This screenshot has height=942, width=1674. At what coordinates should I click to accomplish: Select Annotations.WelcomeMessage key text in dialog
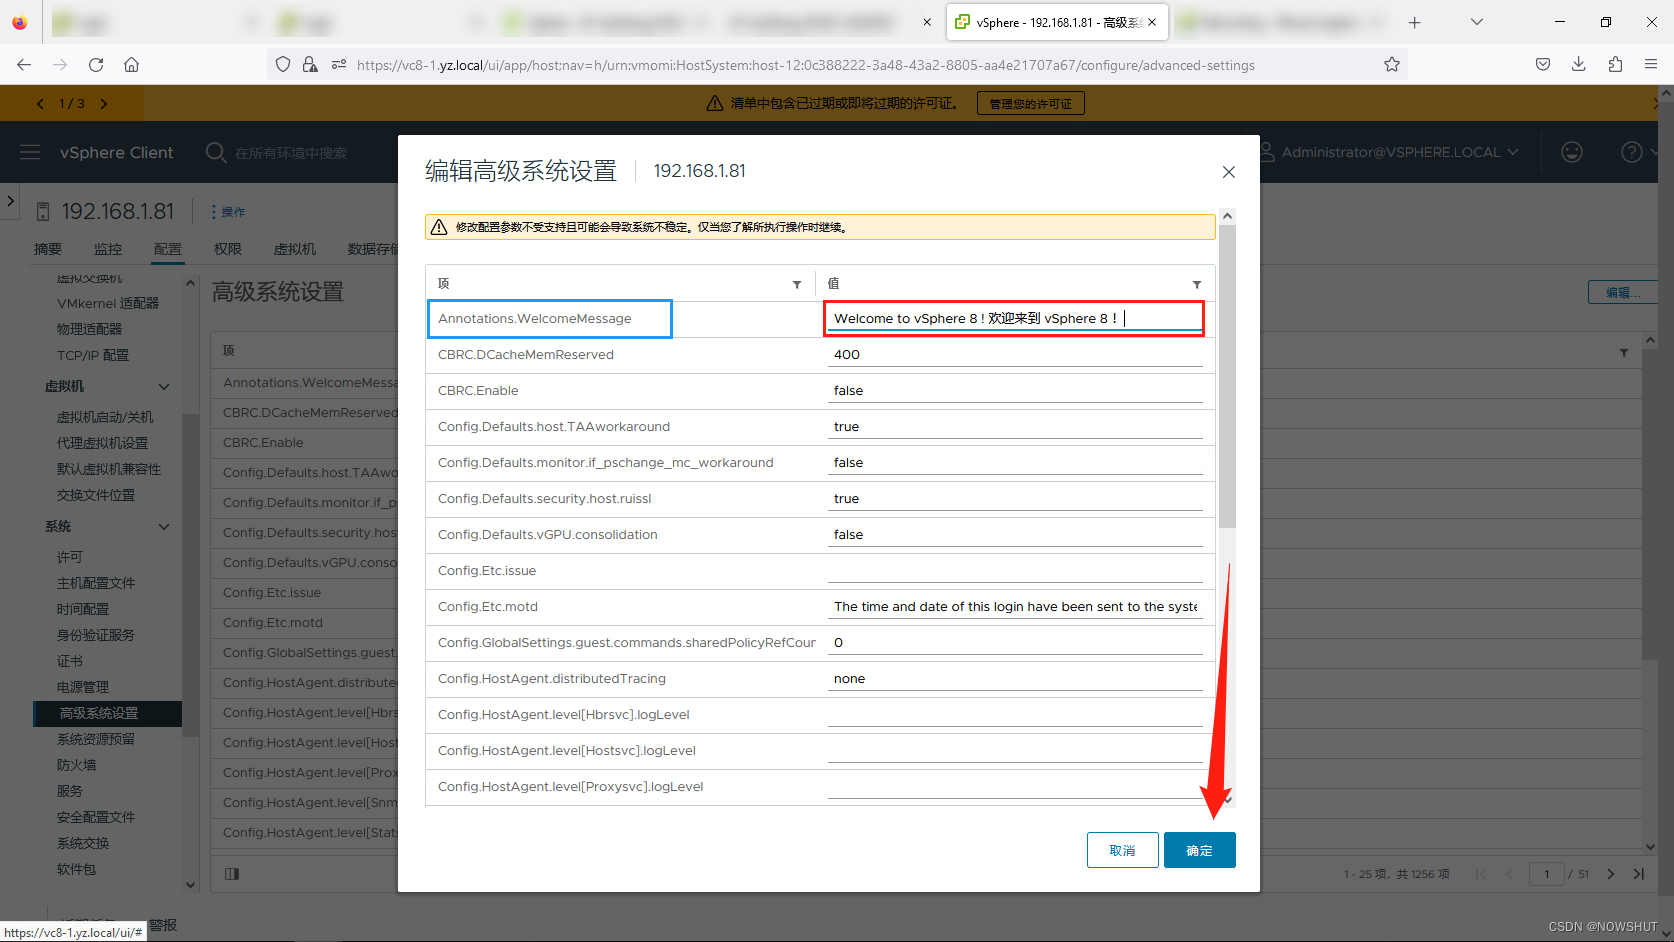pyautogui.click(x=535, y=319)
